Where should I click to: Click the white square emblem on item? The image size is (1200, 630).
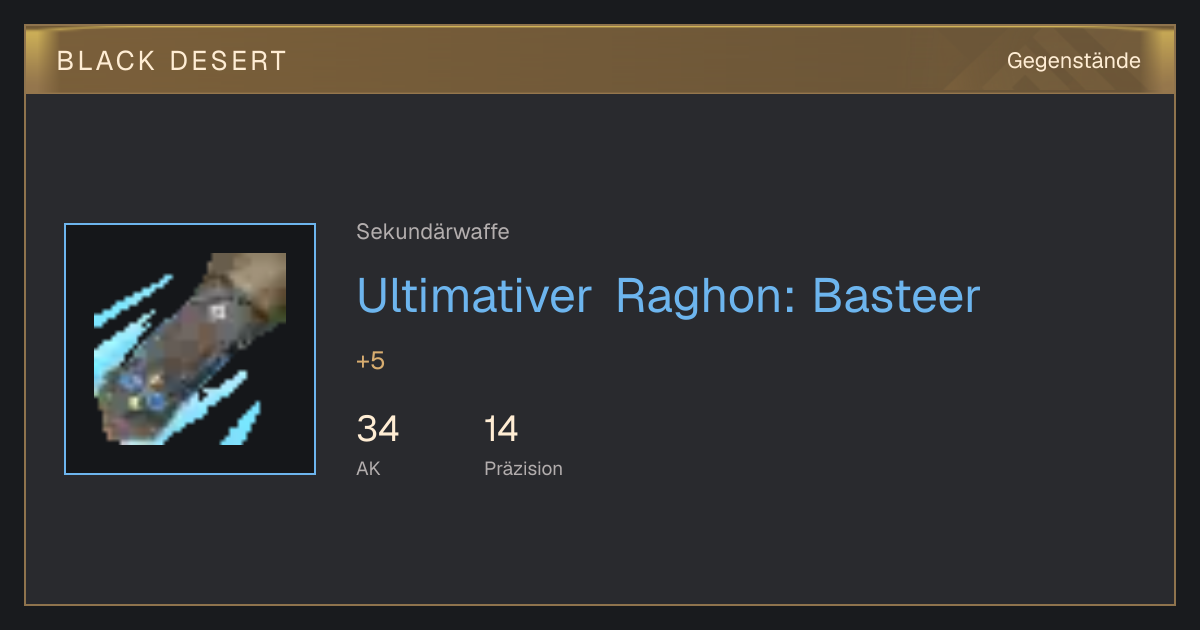click(x=217, y=312)
